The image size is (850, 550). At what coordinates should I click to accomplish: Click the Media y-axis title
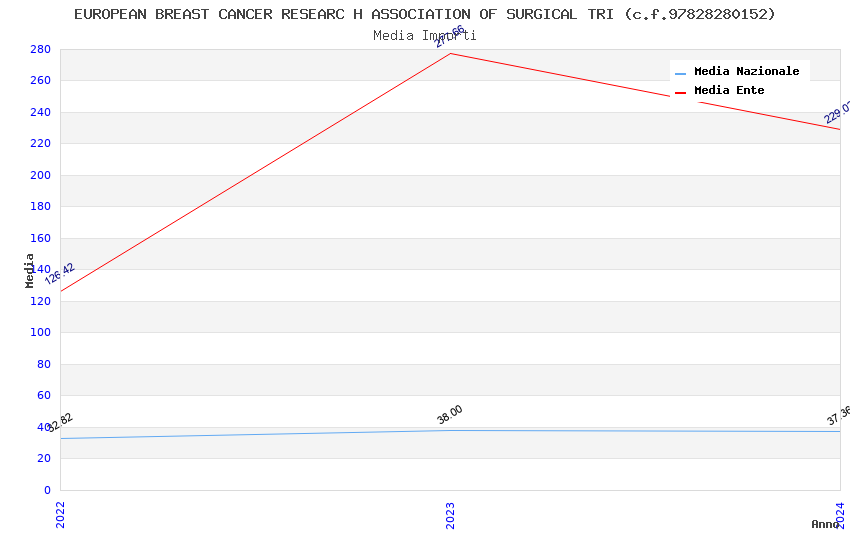pyautogui.click(x=29, y=270)
